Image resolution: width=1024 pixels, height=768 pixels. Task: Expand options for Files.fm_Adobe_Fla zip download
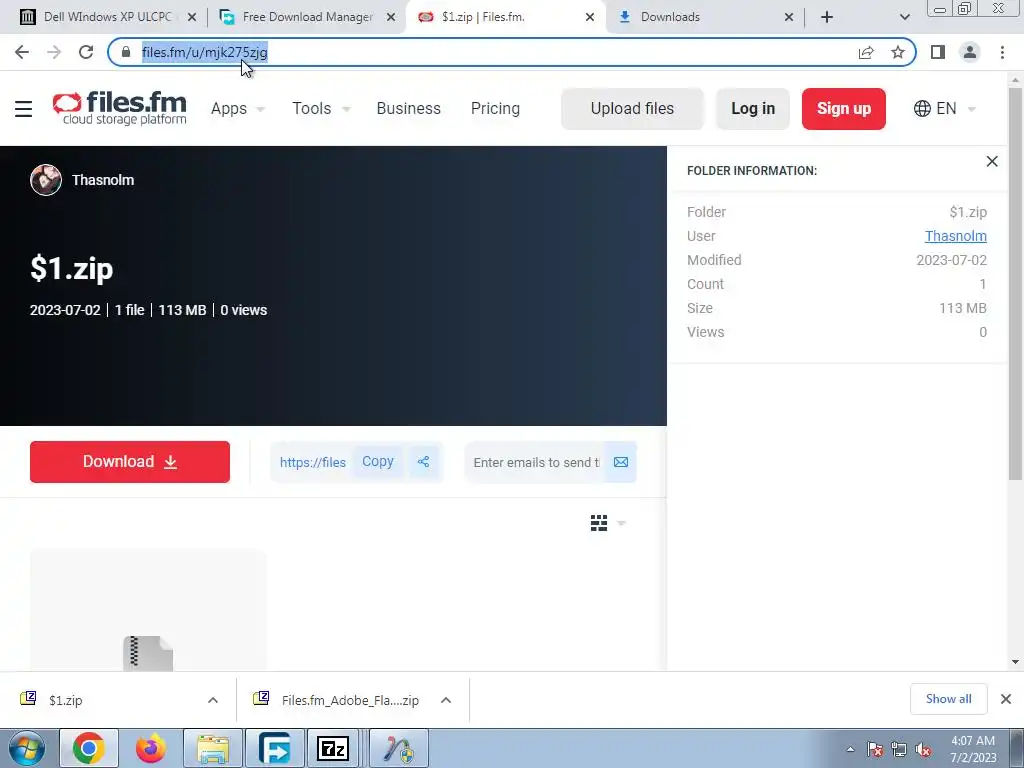pyautogui.click(x=446, y=700)
